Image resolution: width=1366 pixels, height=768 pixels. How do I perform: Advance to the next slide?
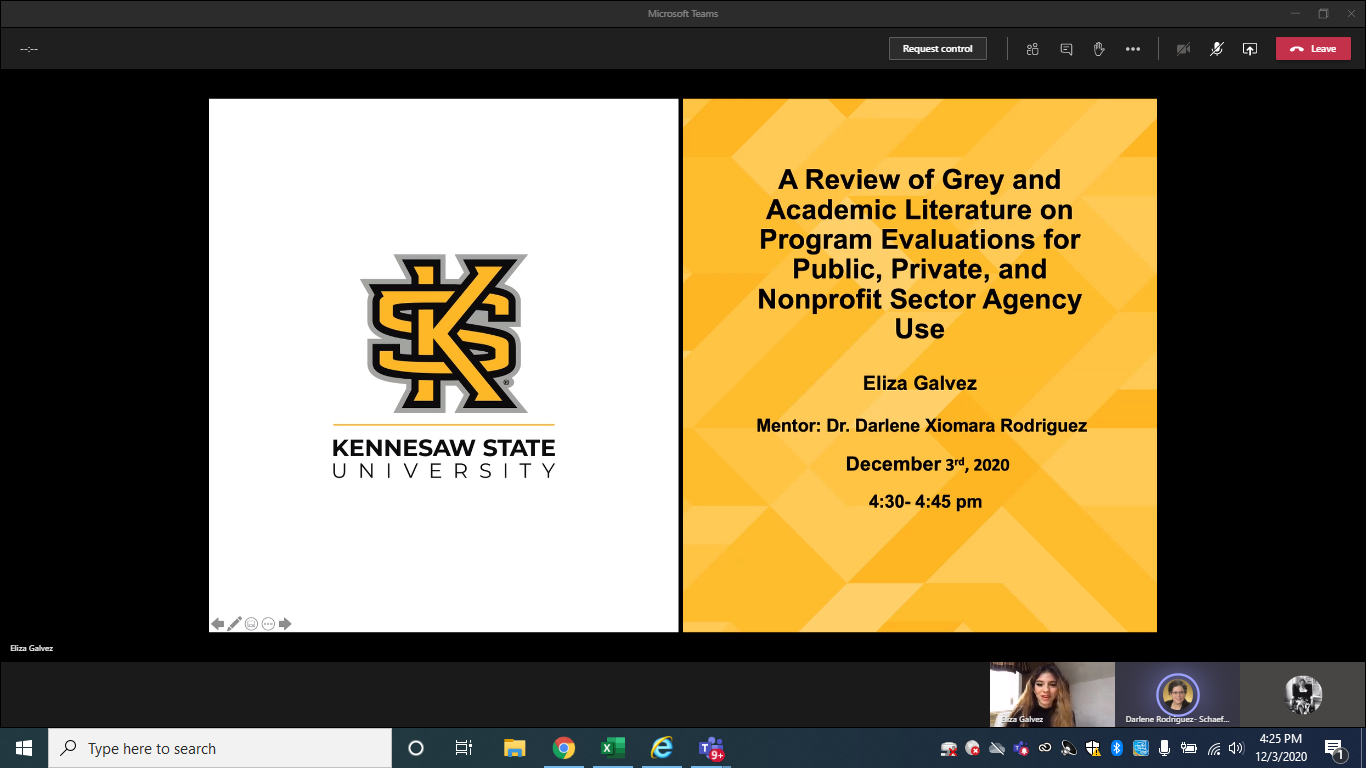pos(285,624)
